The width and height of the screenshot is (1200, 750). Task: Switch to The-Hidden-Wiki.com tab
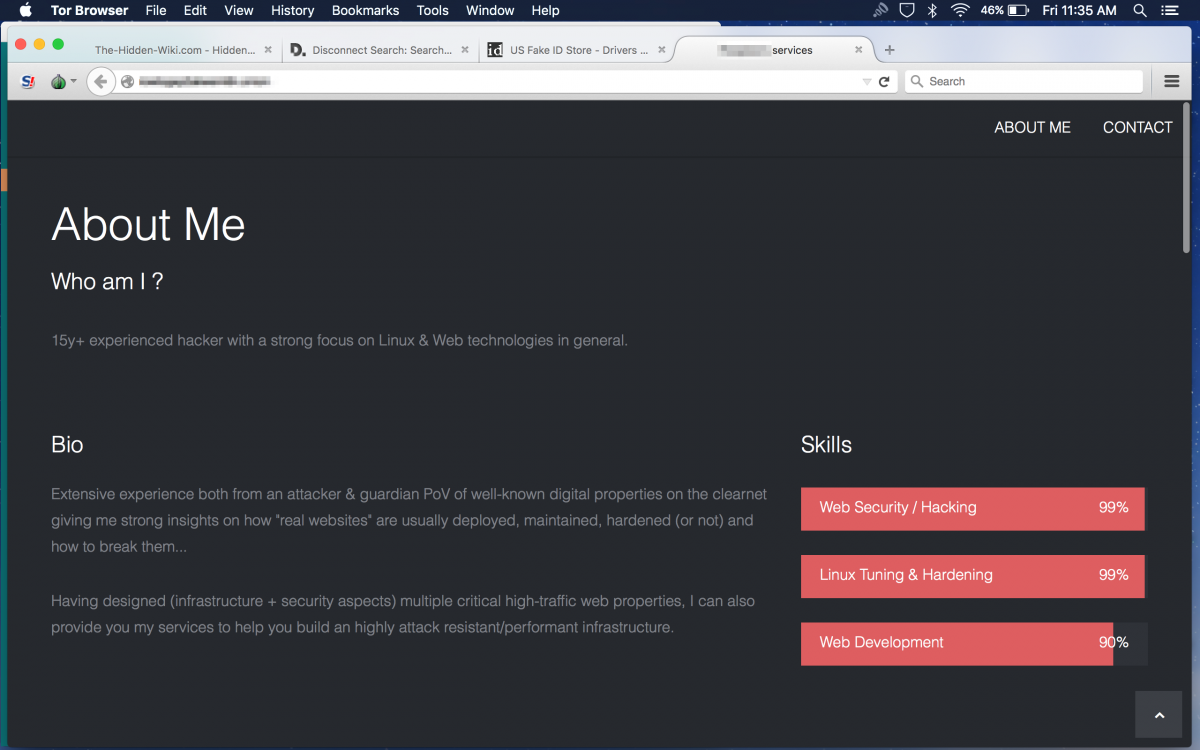(x=174, y=50)
